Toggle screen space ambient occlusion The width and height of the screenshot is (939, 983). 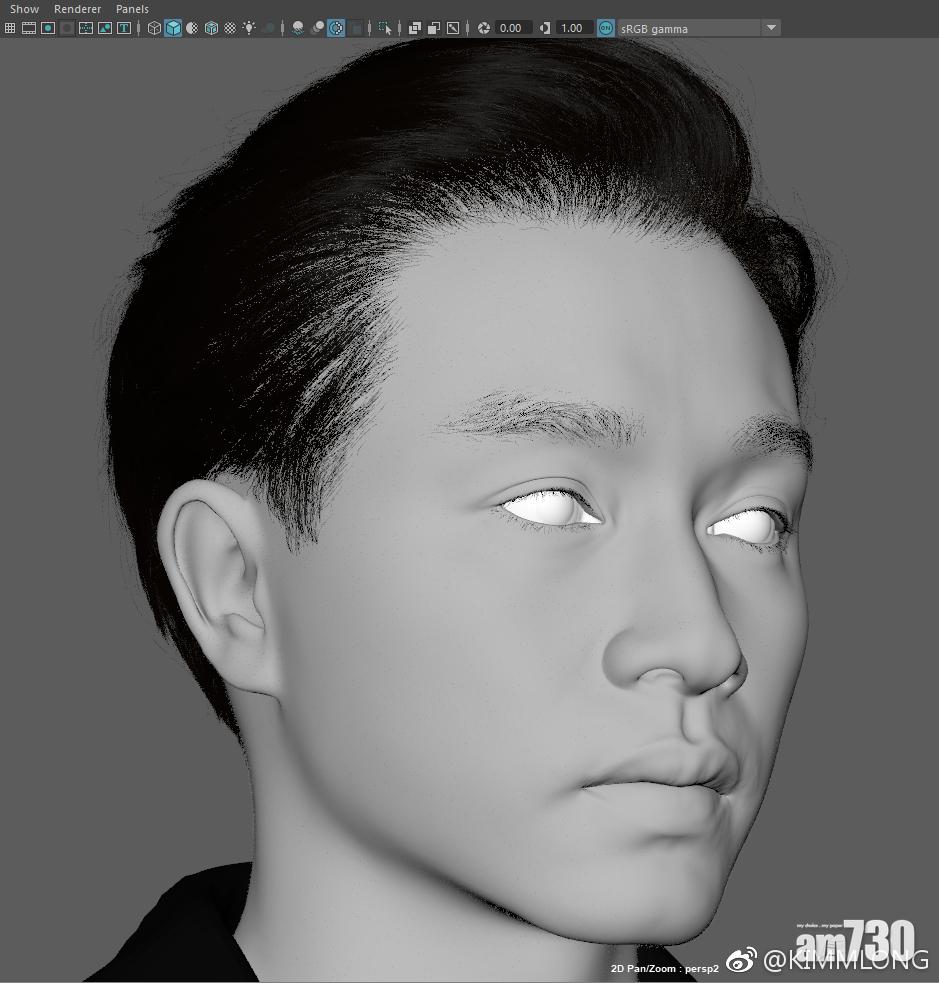click(298, 28)
